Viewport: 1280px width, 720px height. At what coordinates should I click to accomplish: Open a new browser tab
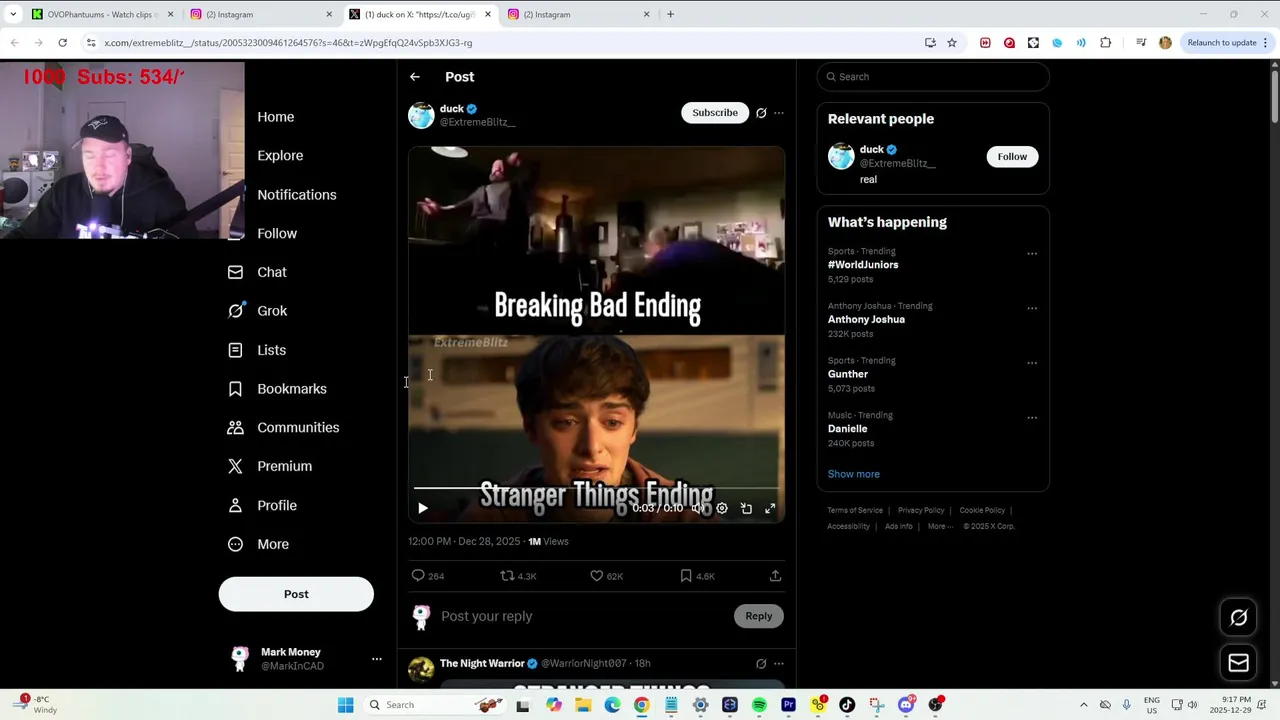(670, 14)
